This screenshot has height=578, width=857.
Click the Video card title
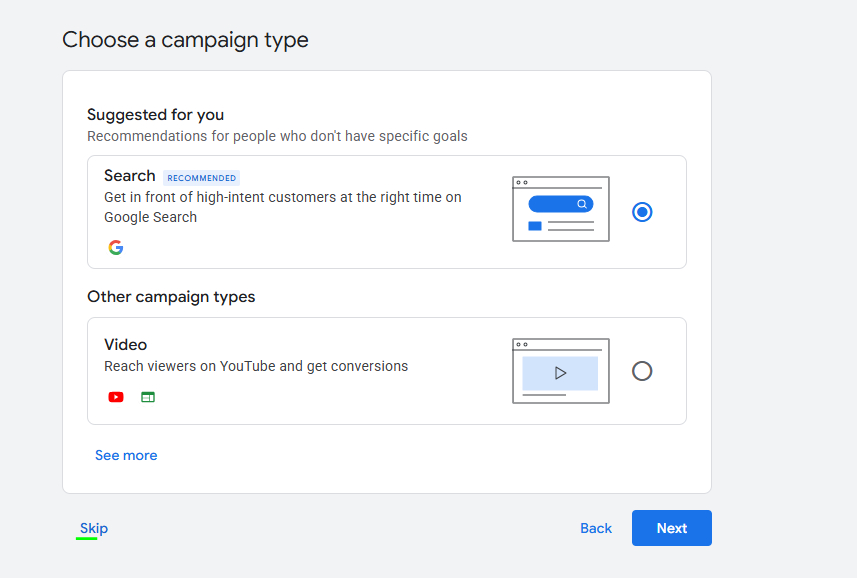pyautogui.click(x=125, y=345)
